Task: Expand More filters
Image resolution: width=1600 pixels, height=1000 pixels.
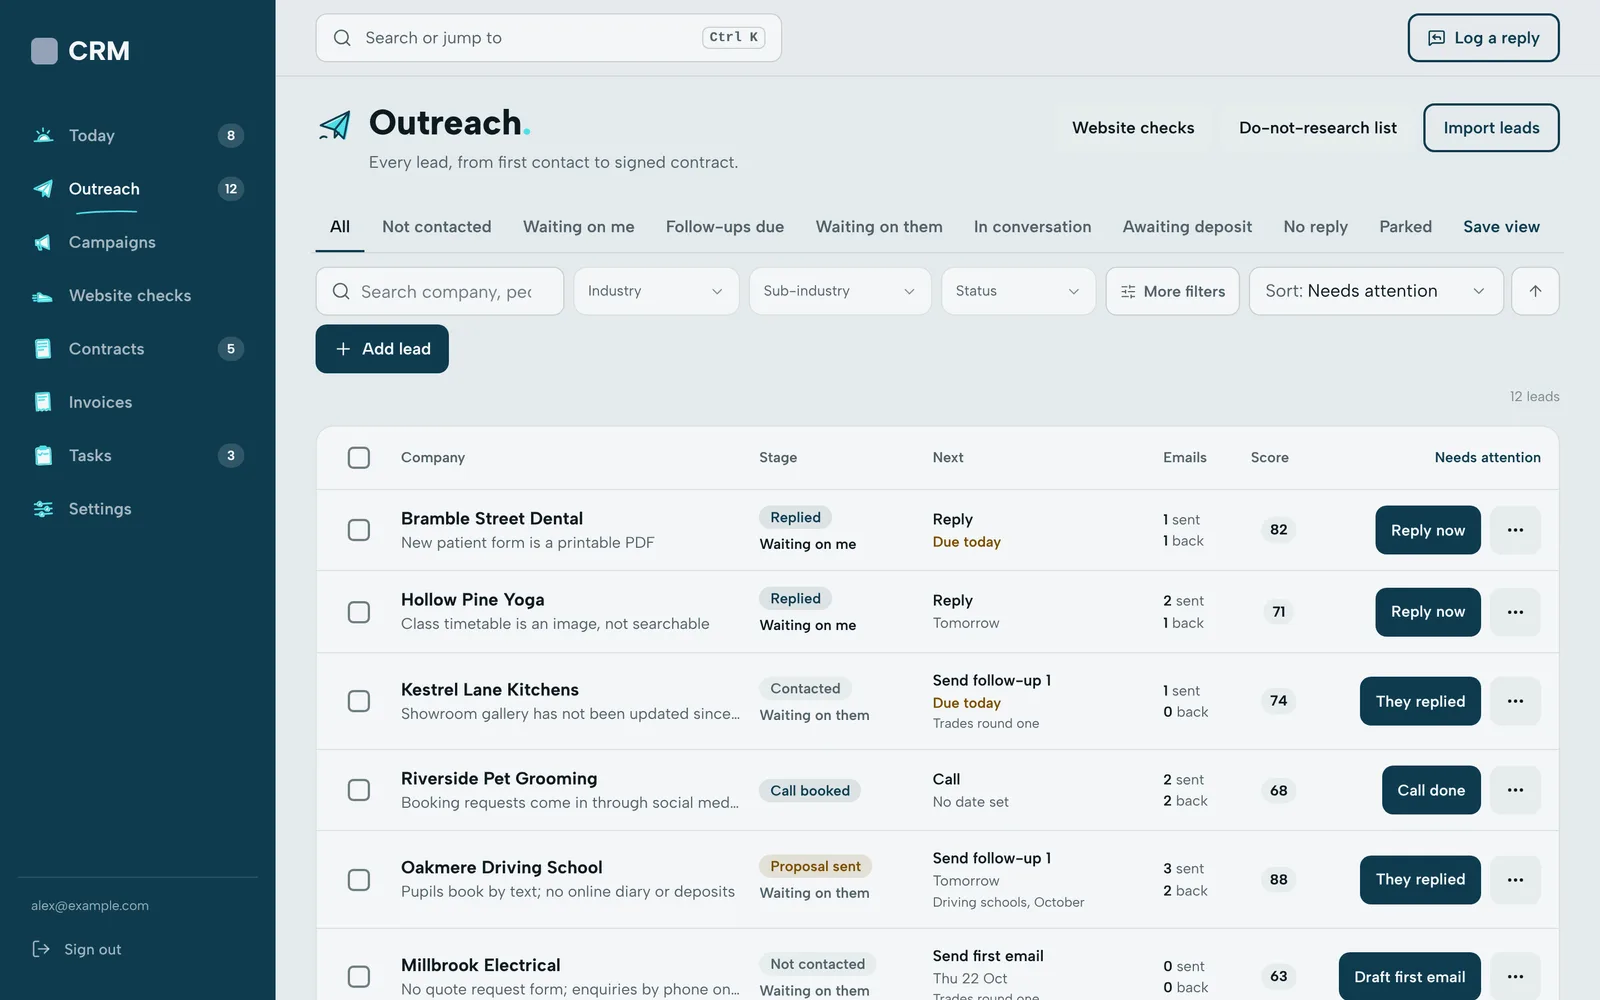Action: [1173, 291]
